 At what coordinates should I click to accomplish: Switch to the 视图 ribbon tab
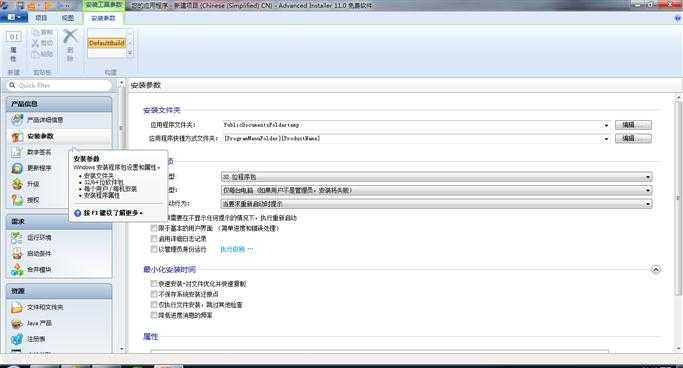68,18
